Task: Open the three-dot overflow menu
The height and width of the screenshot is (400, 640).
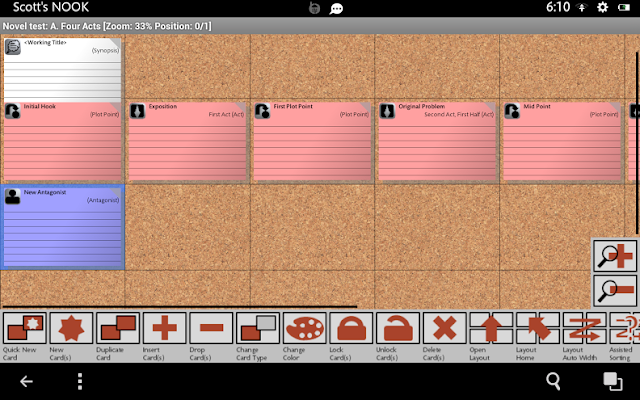Action: 80,382
